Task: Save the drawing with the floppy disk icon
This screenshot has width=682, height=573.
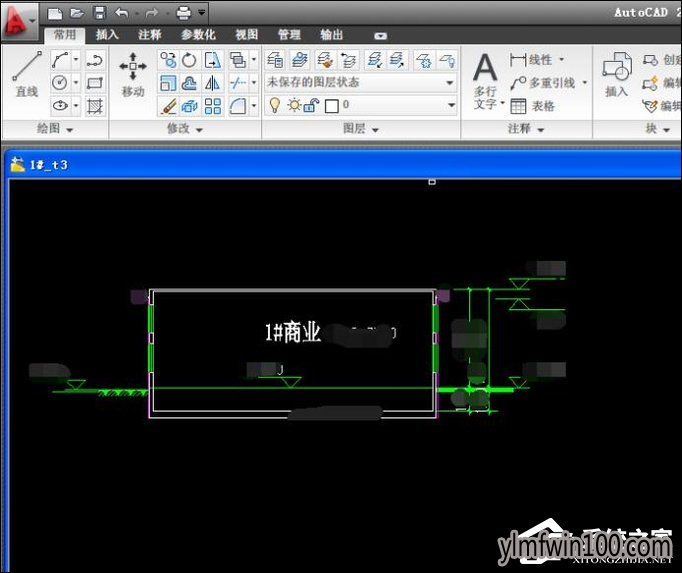Action: pos(100,13)
